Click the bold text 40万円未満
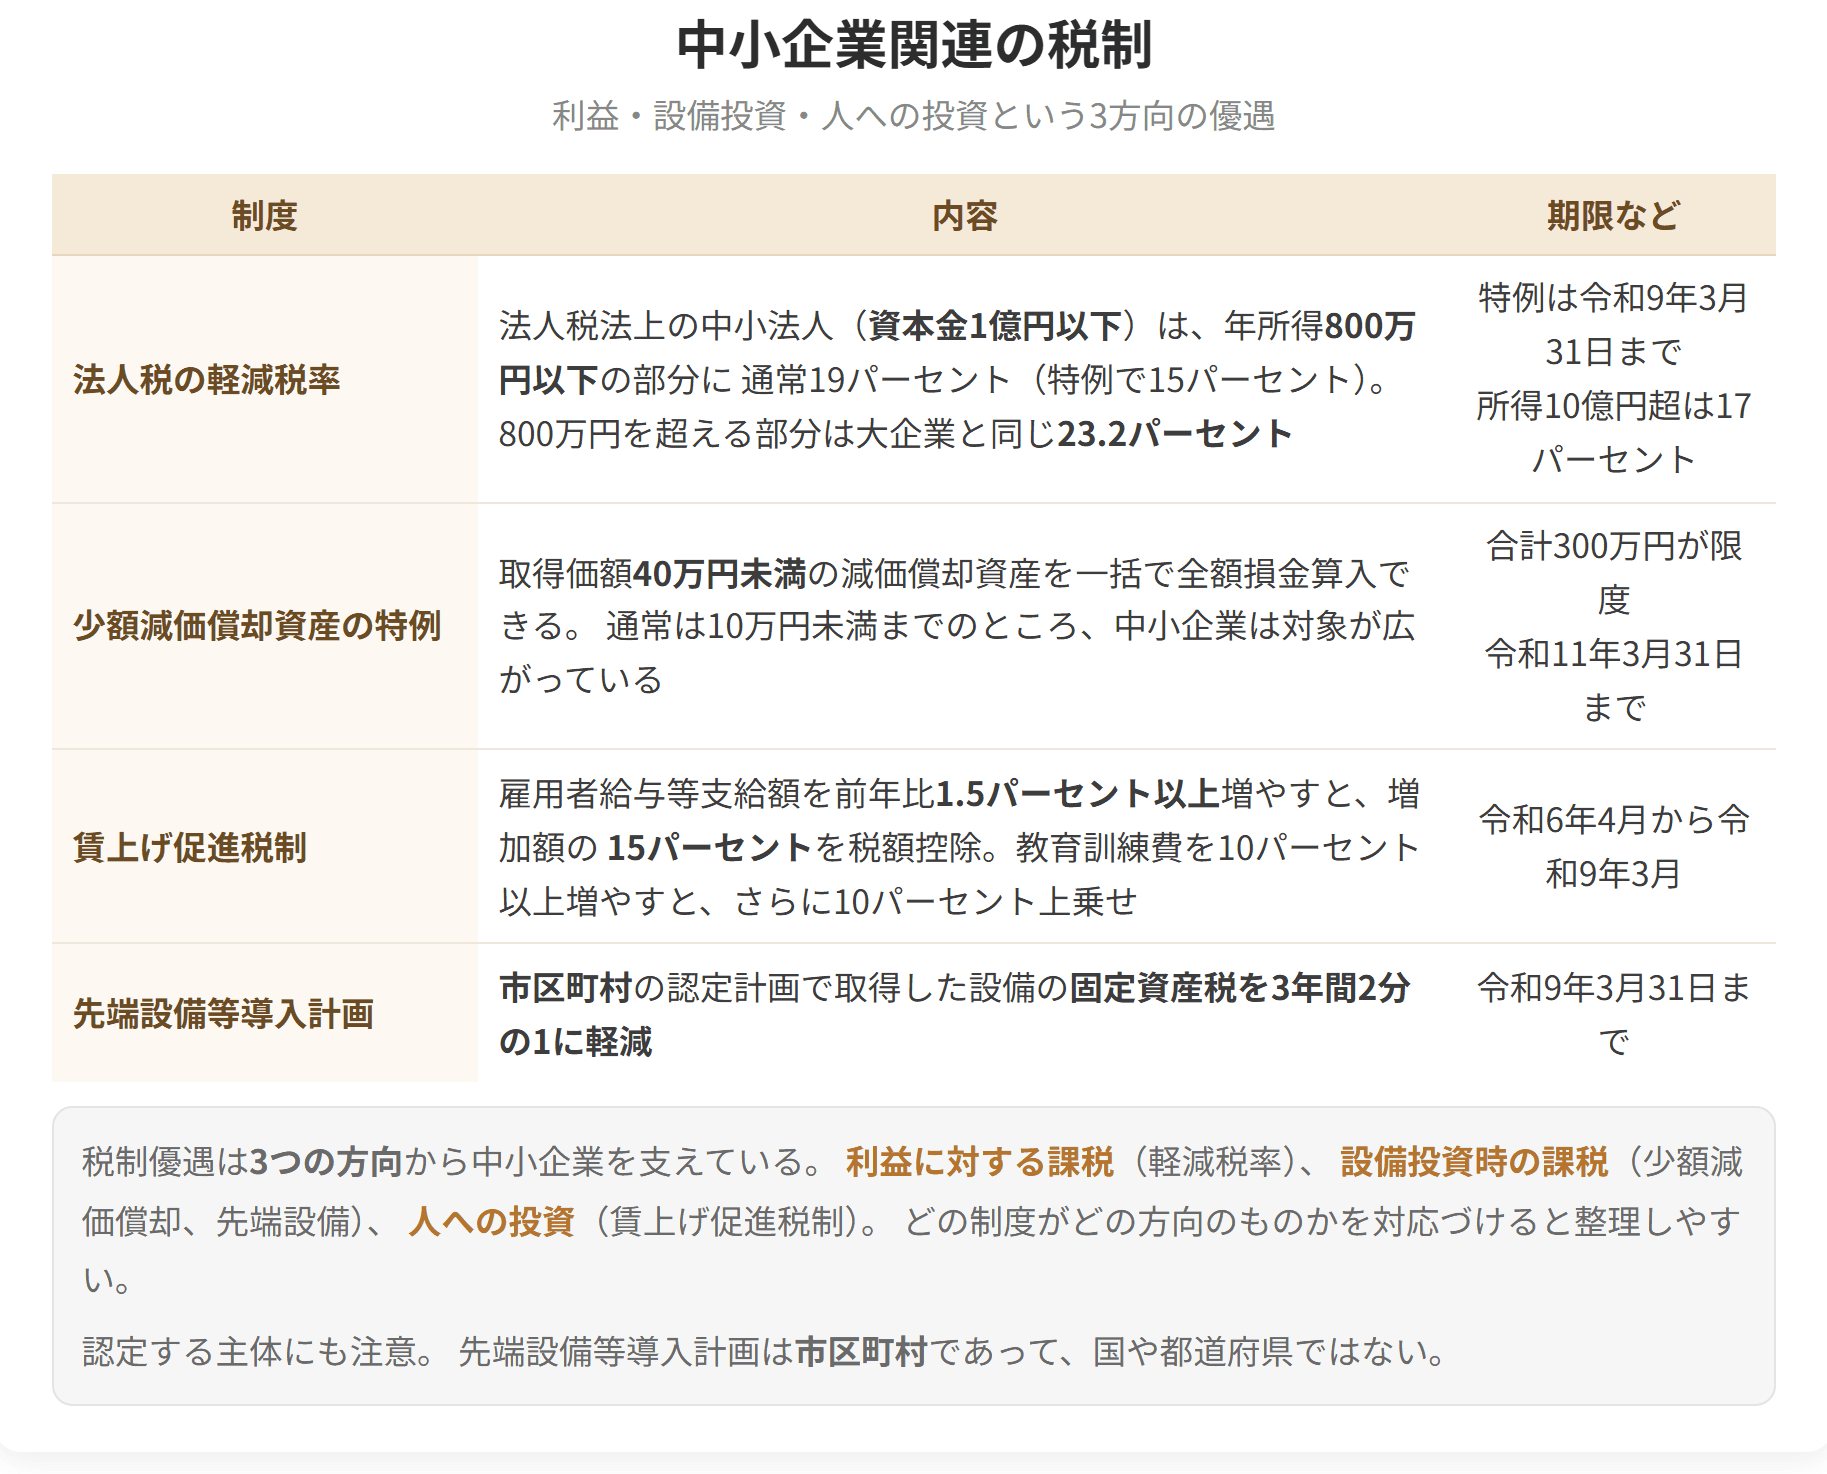This screenshot has height=1474, width=1827. (720, 574)
